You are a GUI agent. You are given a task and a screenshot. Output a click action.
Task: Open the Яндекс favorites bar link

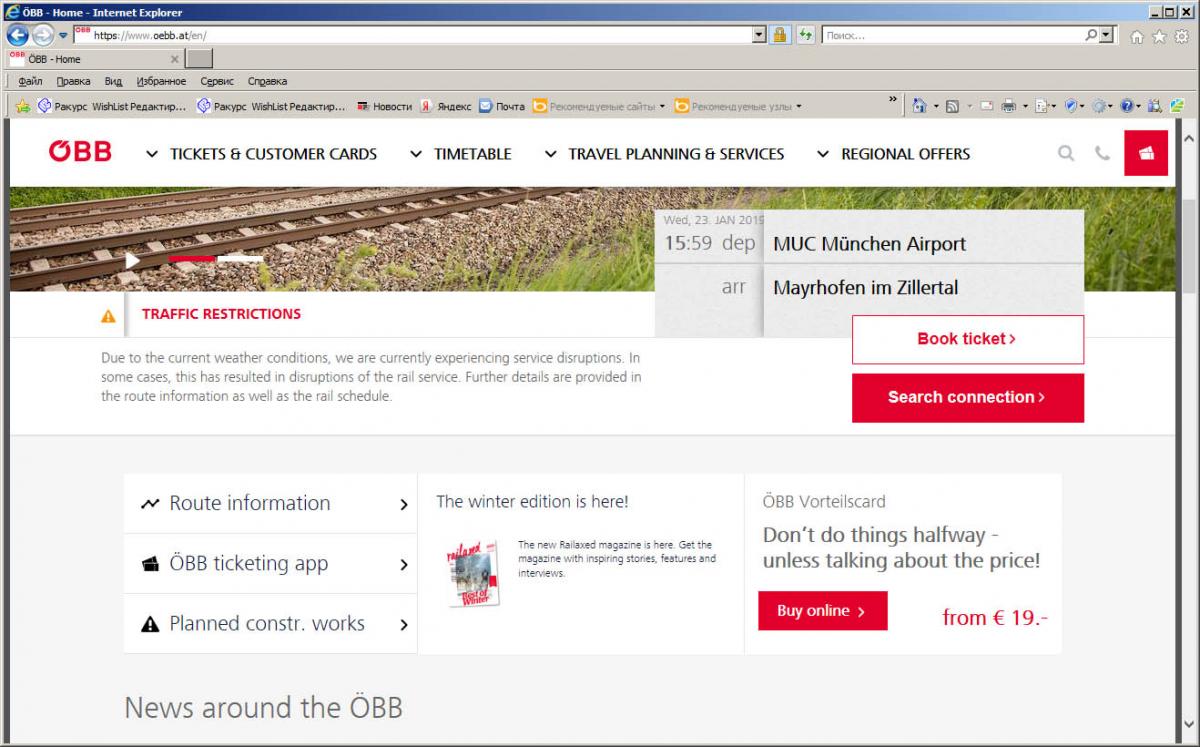click(445, 106)
